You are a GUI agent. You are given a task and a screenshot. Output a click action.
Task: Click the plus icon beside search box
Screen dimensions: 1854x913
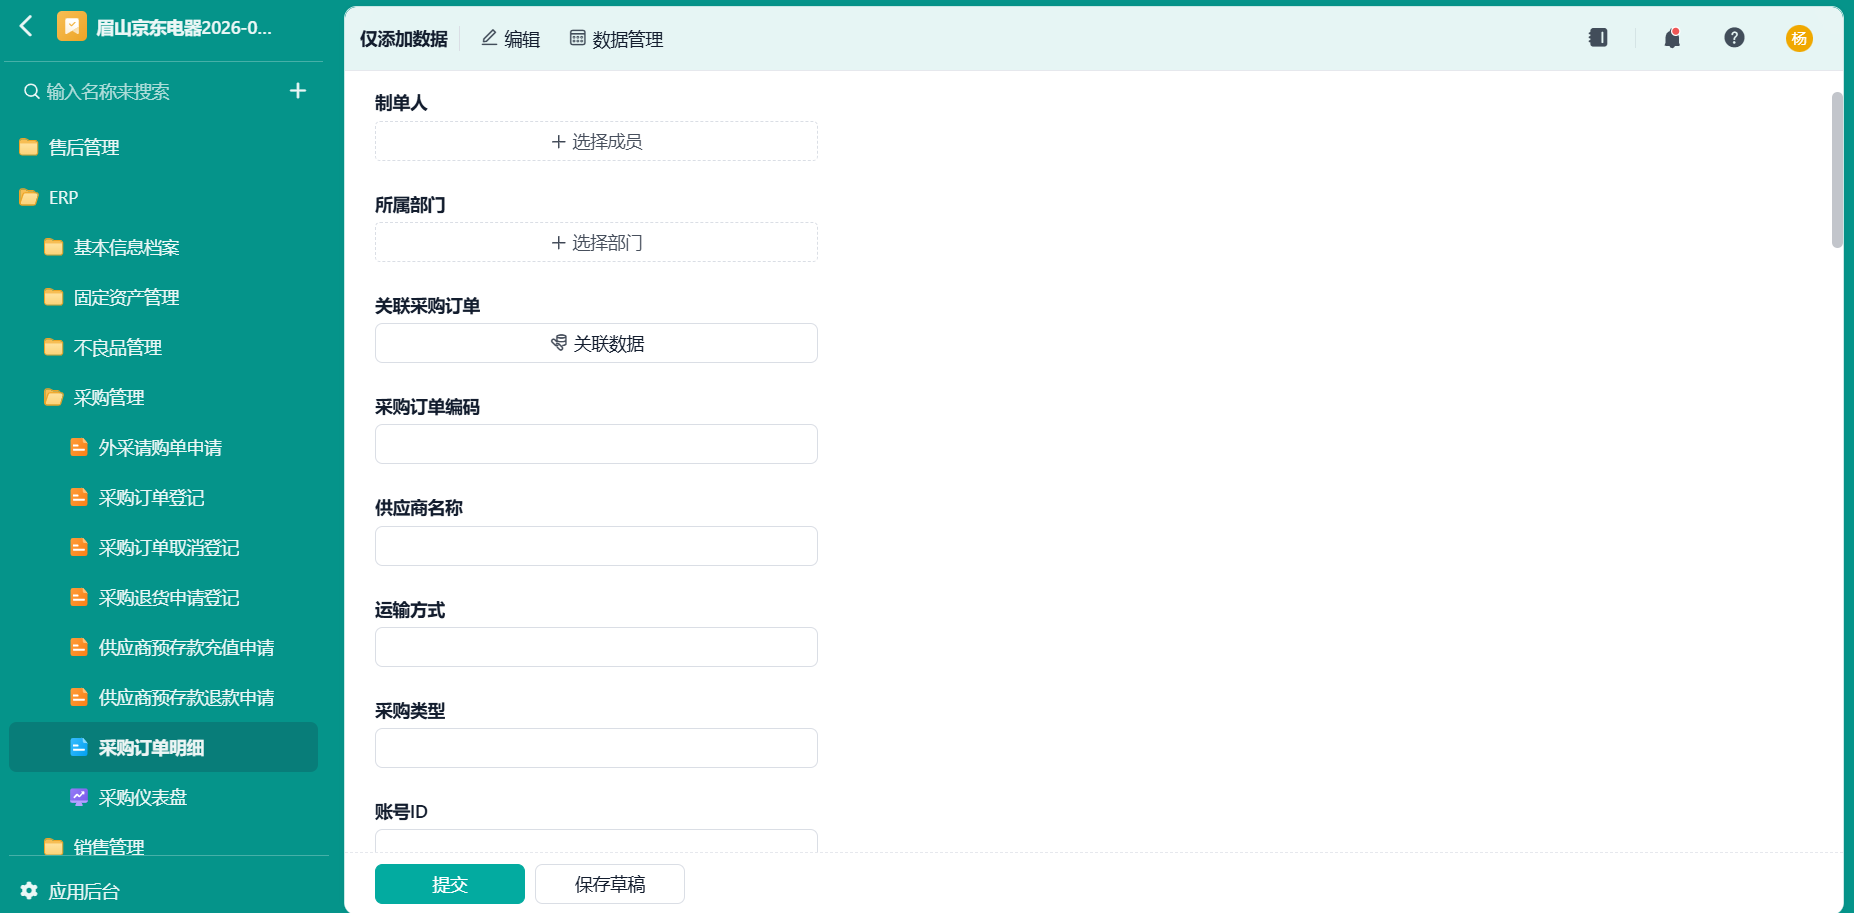[298, 91]
